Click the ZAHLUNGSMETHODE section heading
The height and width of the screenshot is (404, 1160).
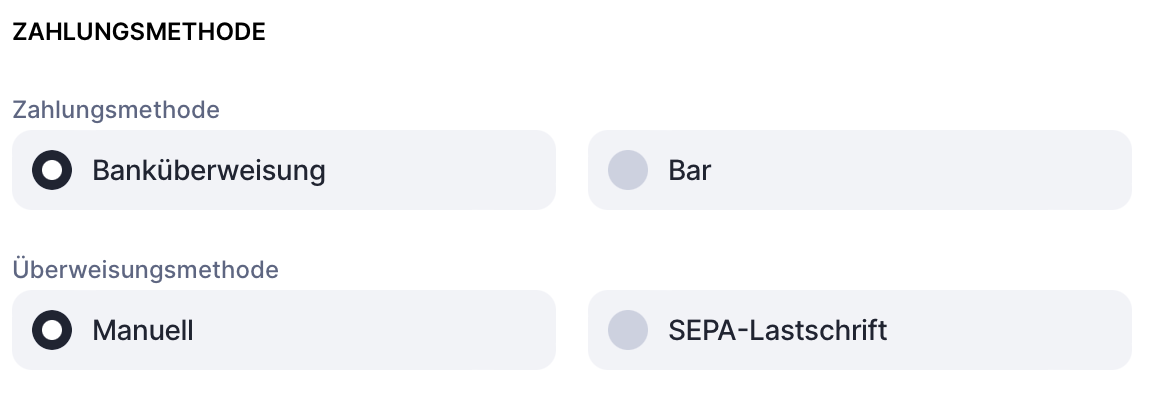point(139,32)
